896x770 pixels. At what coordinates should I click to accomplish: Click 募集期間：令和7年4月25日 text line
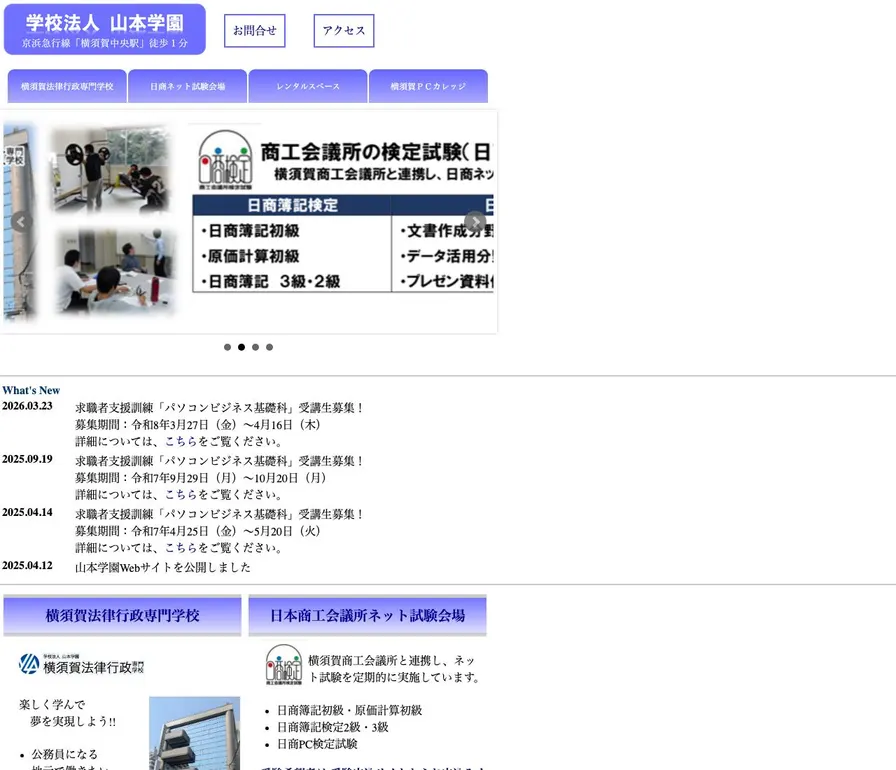click(x=198, y=531)
